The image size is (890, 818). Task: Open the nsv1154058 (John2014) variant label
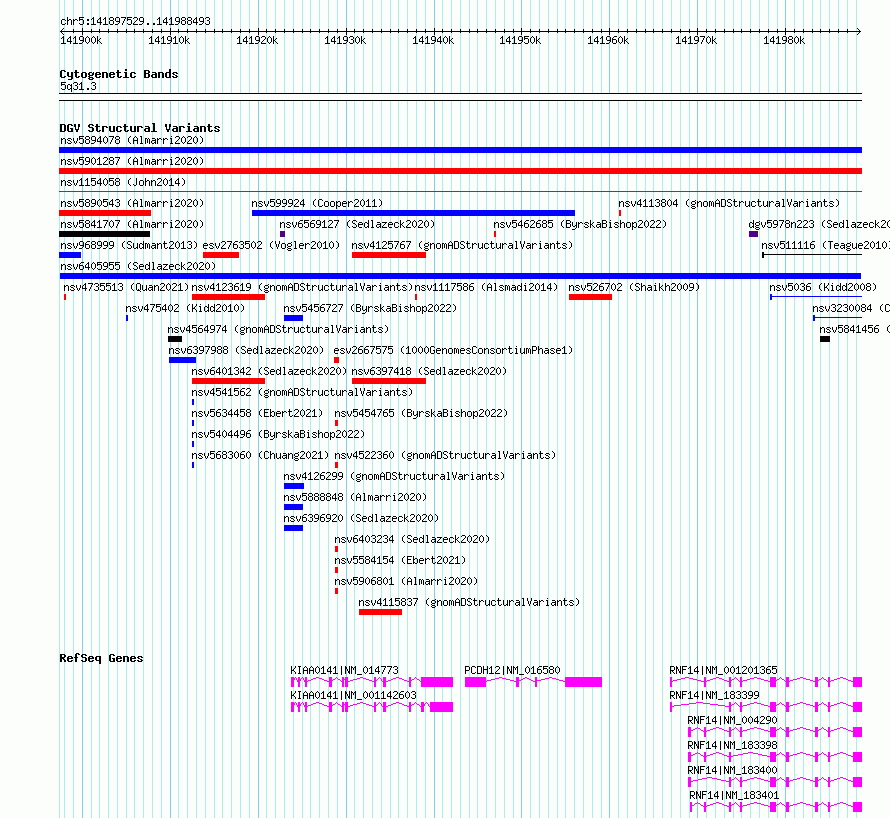click(x=123, y=182)
